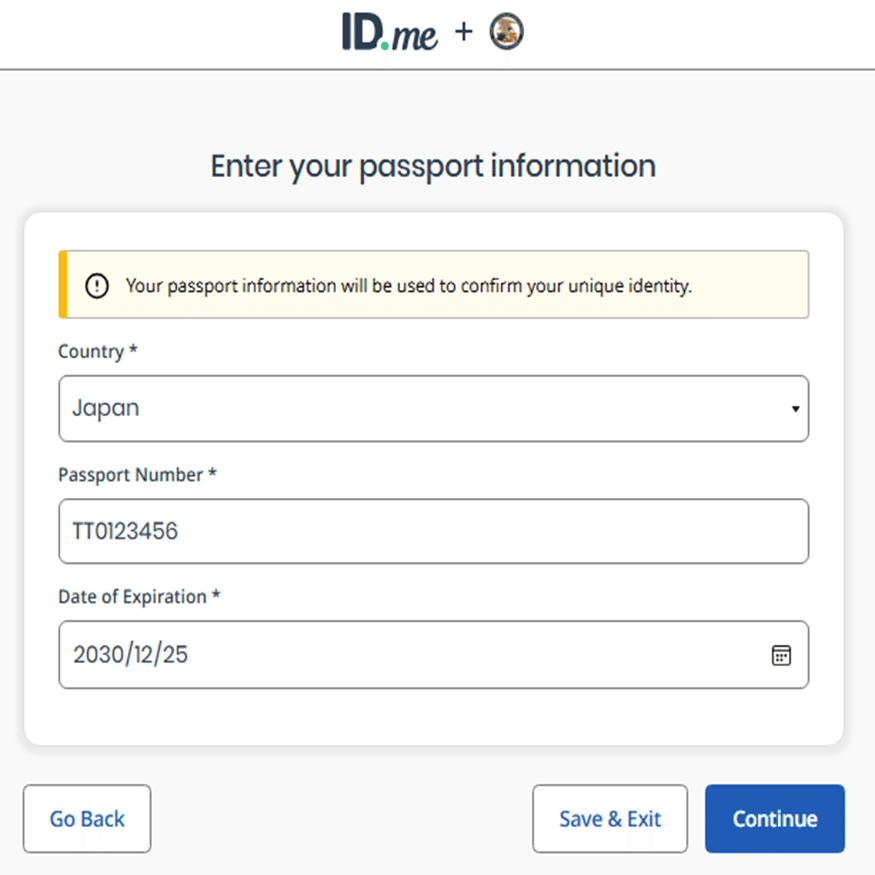Click the Save & Exit button
The width and height of the screenshot is (875, 875).
pyautogui.click(x=610, y=819)
